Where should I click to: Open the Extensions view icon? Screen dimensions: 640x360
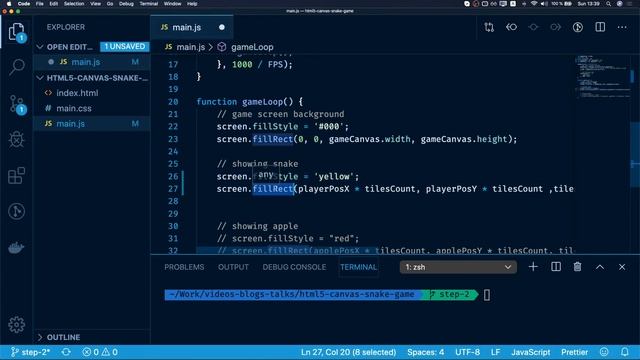pos(17,176)
